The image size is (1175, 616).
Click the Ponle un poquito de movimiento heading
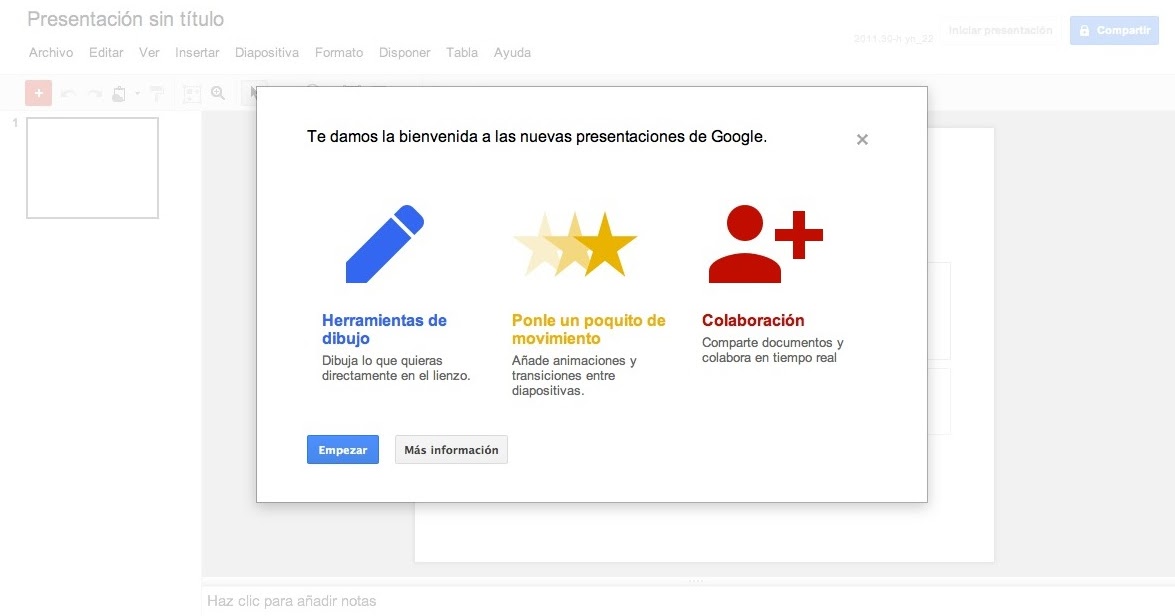point(588,329)
